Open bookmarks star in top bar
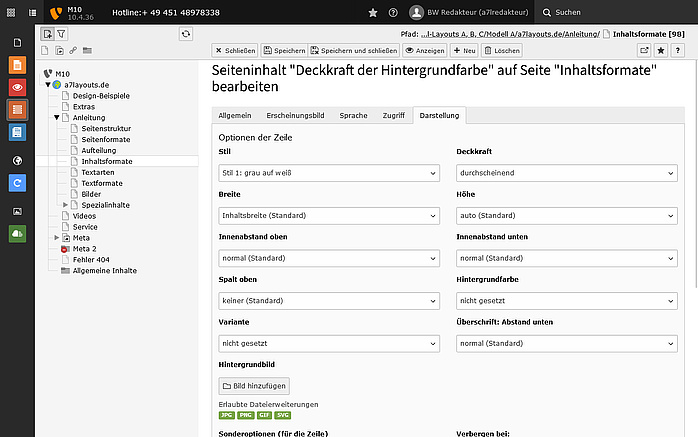 [x=373, y=12]
